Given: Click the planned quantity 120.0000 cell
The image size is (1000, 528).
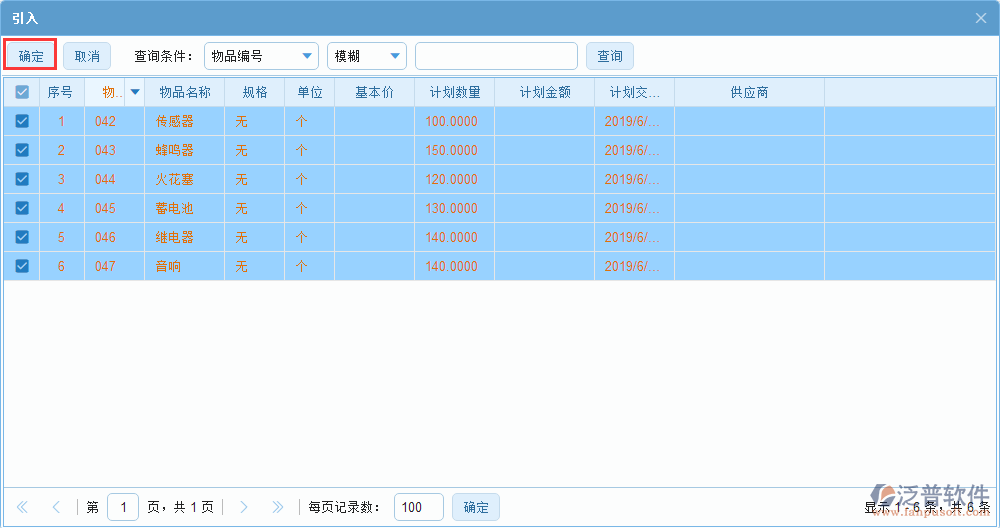Looking at the screenshot, I should (454, 179).
